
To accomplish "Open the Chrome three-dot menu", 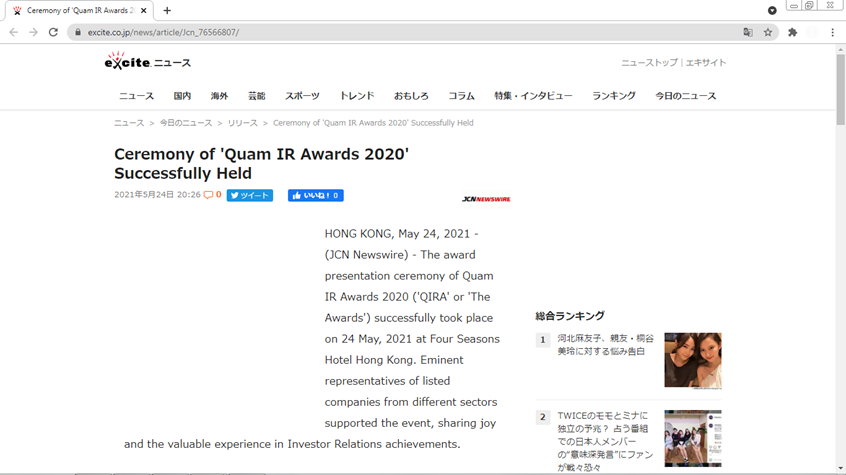I will point(833,32).
